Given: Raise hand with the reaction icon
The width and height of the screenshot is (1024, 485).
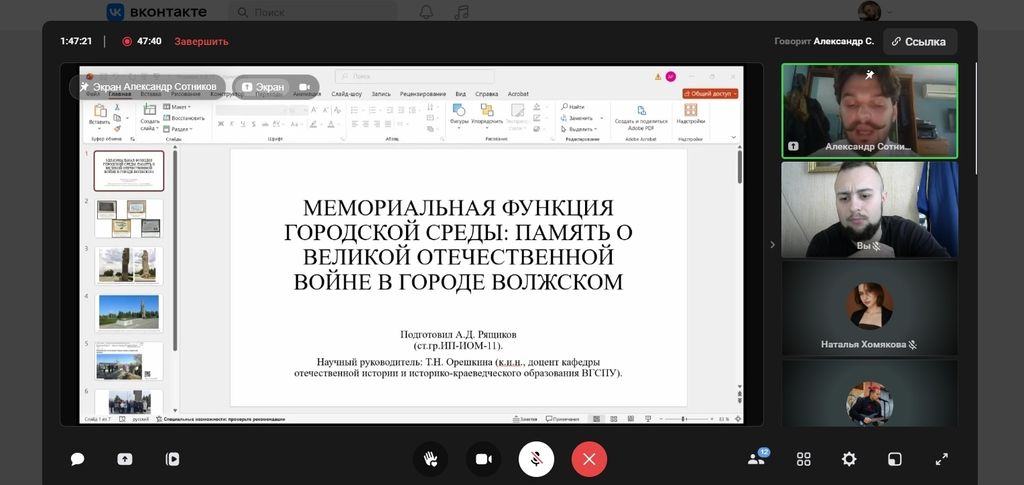Looking at the screenshot, I should click(430, 459).
